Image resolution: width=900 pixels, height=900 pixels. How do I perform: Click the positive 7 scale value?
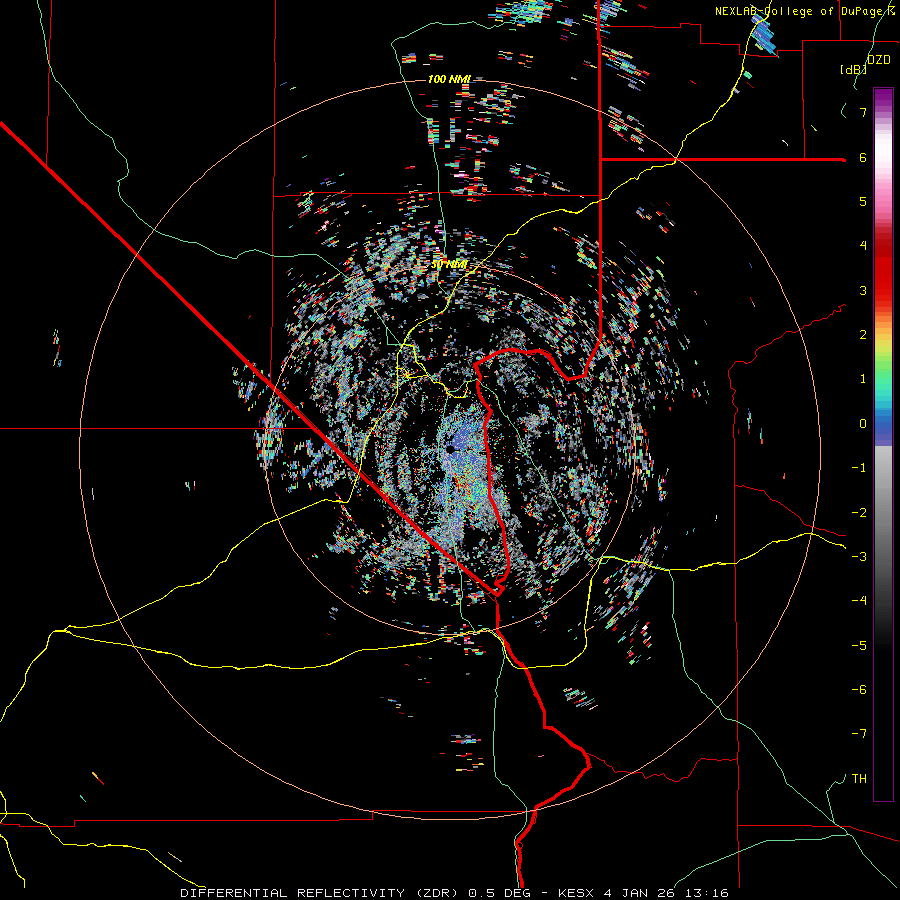pyautogui.click(x=863, y=112)
